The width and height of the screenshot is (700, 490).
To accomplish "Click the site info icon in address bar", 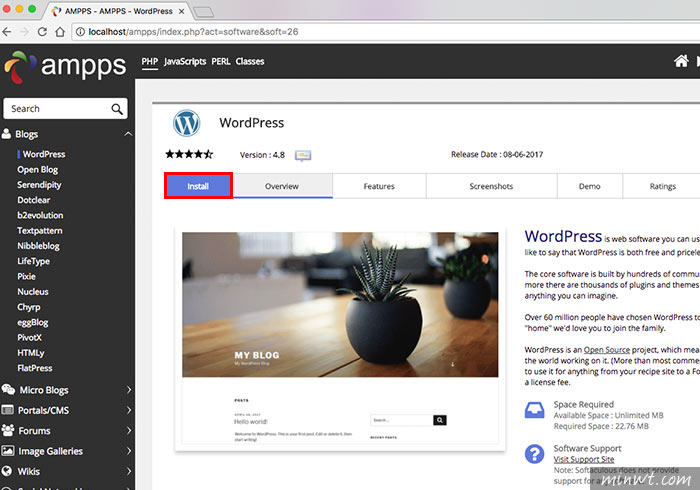I will click(80, 32).
